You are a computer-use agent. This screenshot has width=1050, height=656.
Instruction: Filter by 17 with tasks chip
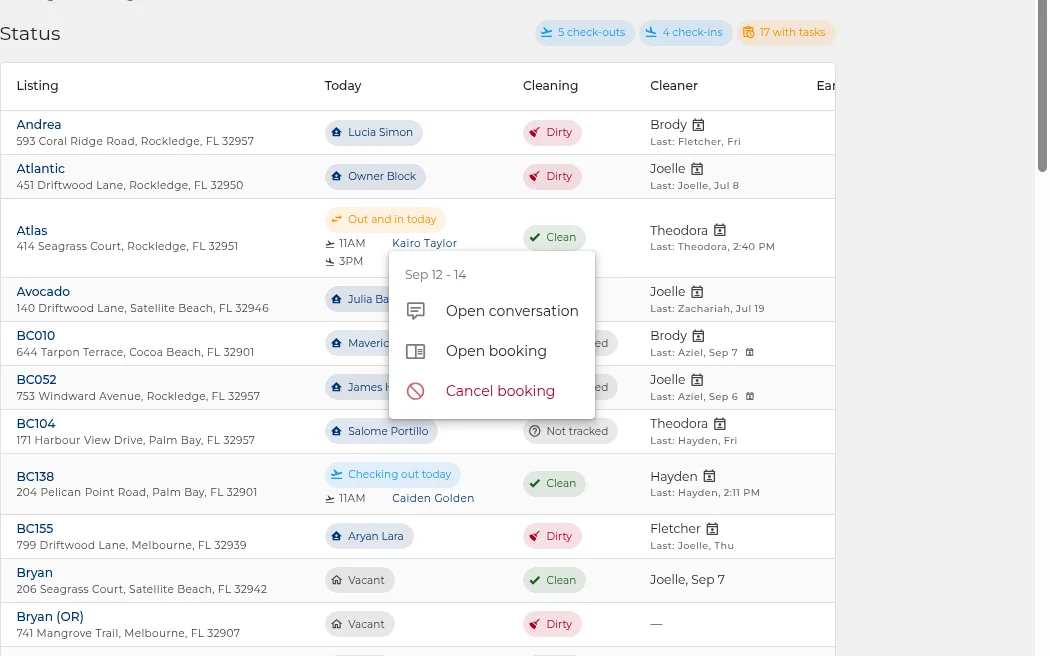coord(785,32)
